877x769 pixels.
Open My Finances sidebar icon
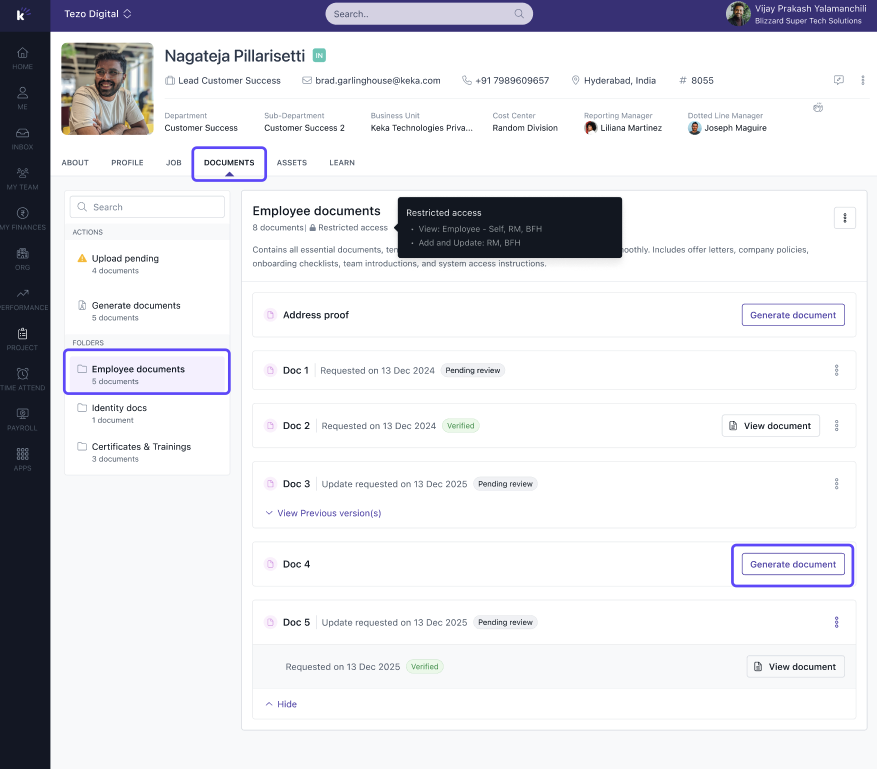22,218
